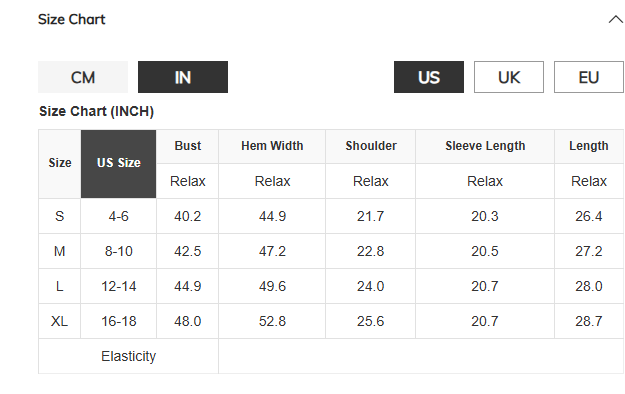
Task: Collapse the Size Chart section chevron
Action: 616,19
